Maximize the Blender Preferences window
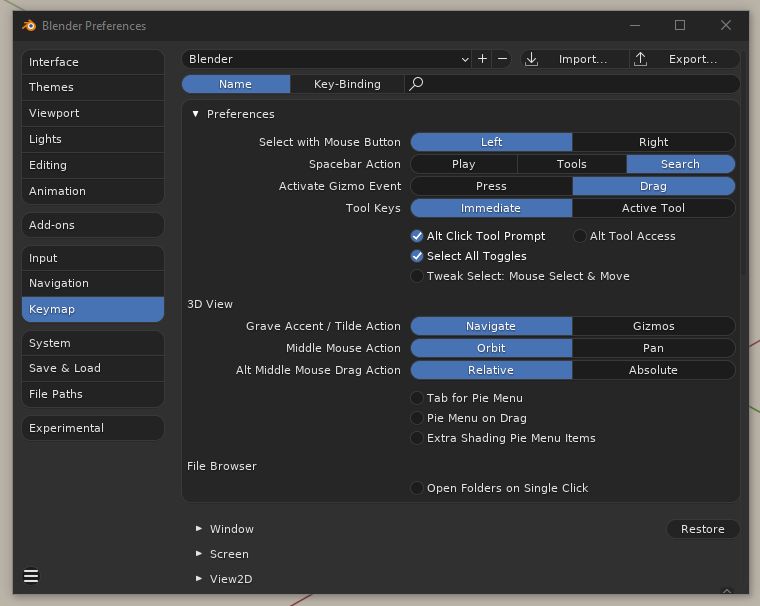Viewport: 760px width, 606px height. coord(680,25)
